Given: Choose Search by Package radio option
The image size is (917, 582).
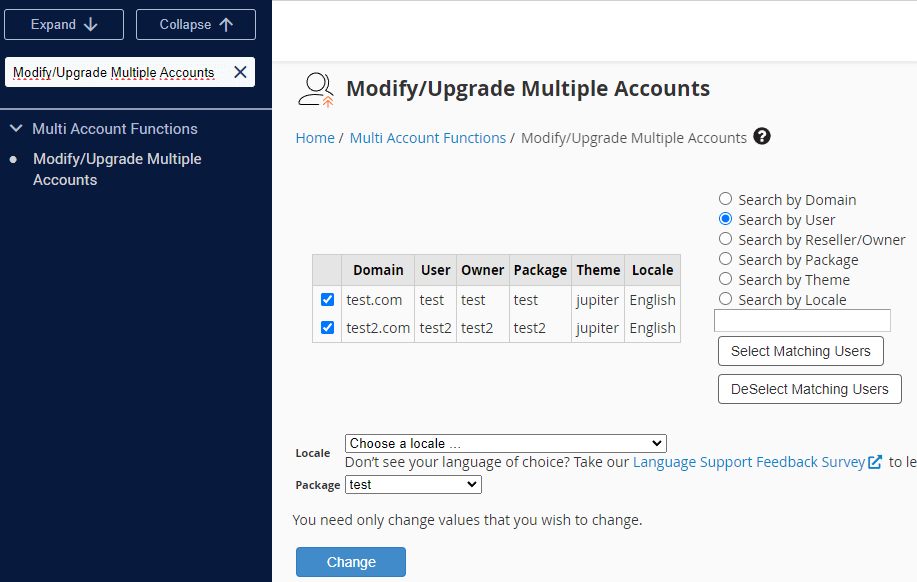Looking at the screenshot, I should (x=726, y=260).
